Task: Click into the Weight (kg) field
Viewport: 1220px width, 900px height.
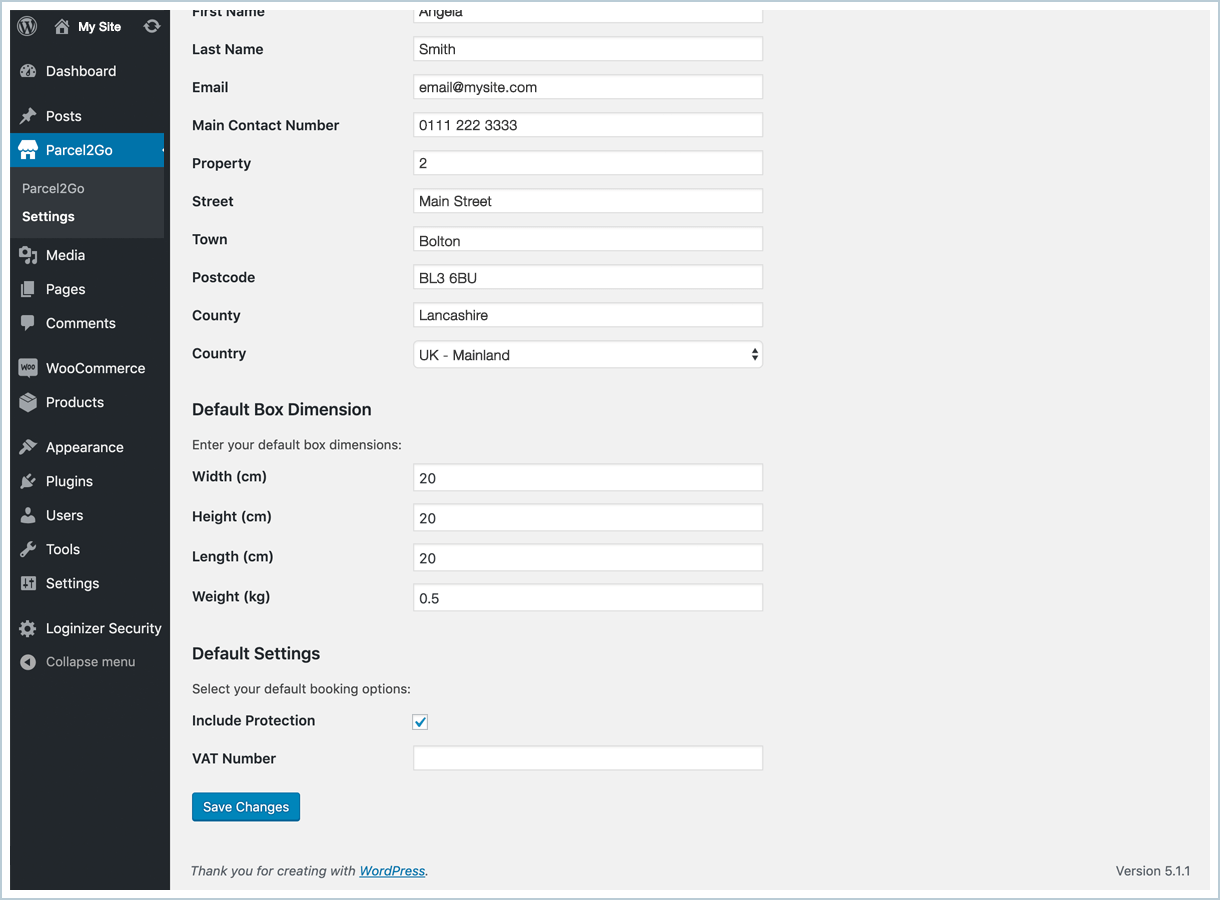Action: pyautogui.click(x=587, y=598)
